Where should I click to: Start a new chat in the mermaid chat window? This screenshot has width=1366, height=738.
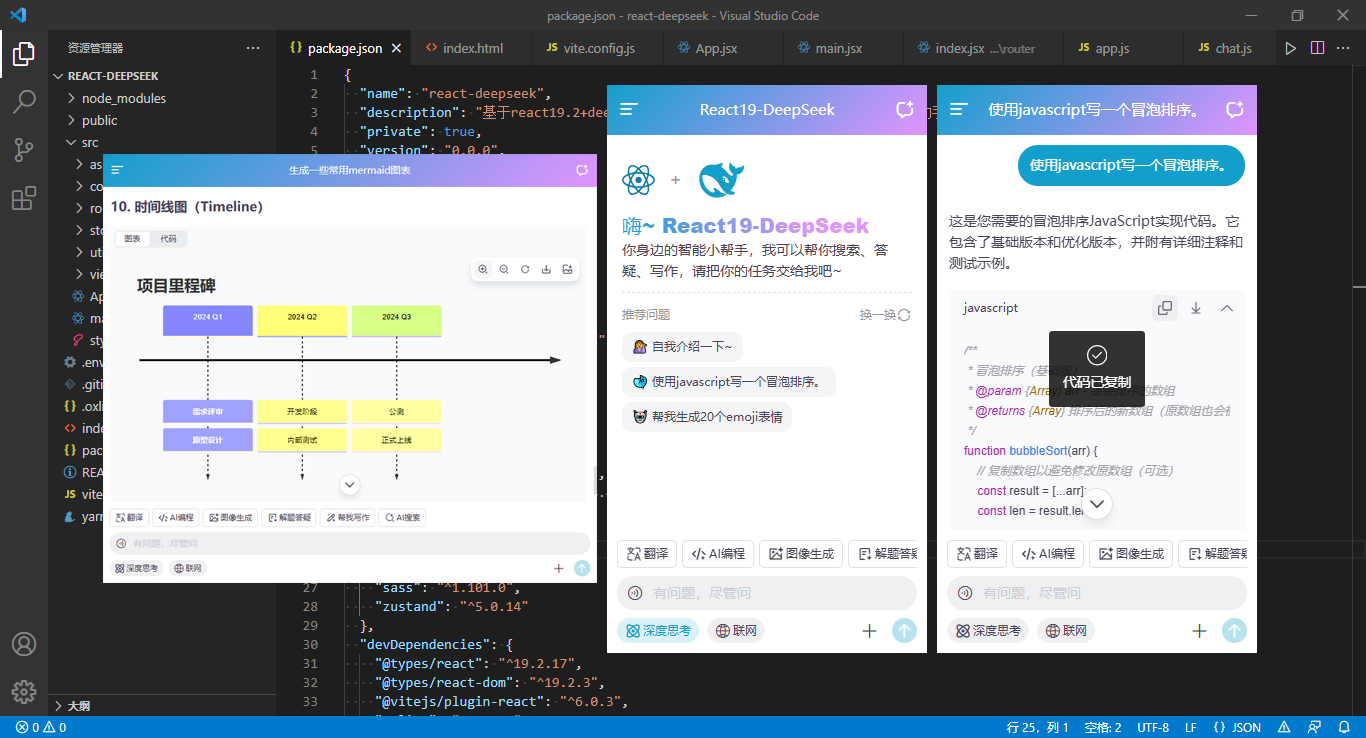point(582,170)
